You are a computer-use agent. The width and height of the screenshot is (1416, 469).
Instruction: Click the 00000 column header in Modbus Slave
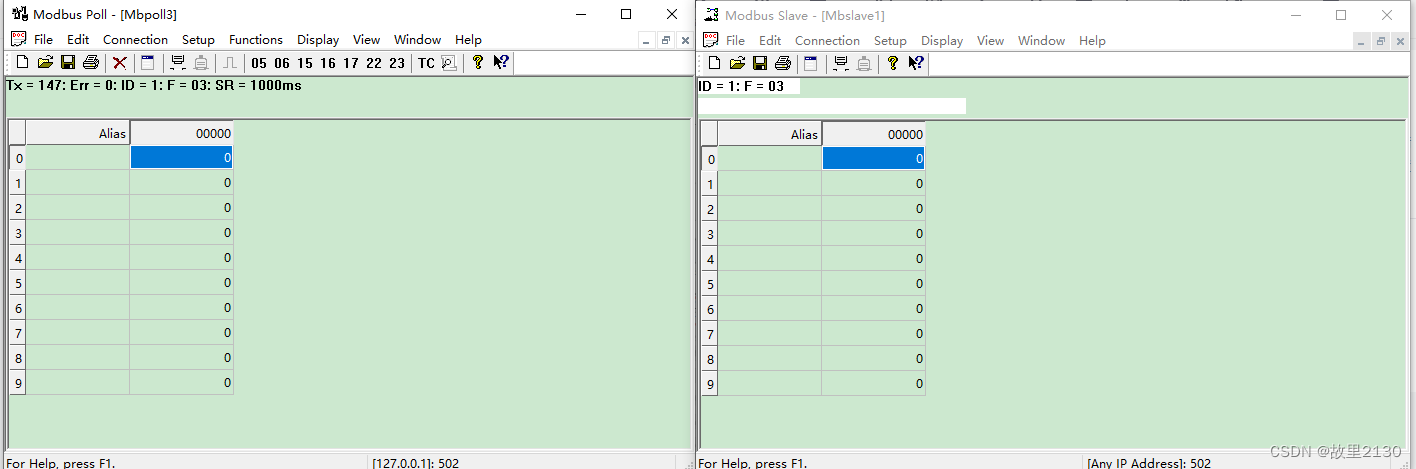tap(873, 134)
